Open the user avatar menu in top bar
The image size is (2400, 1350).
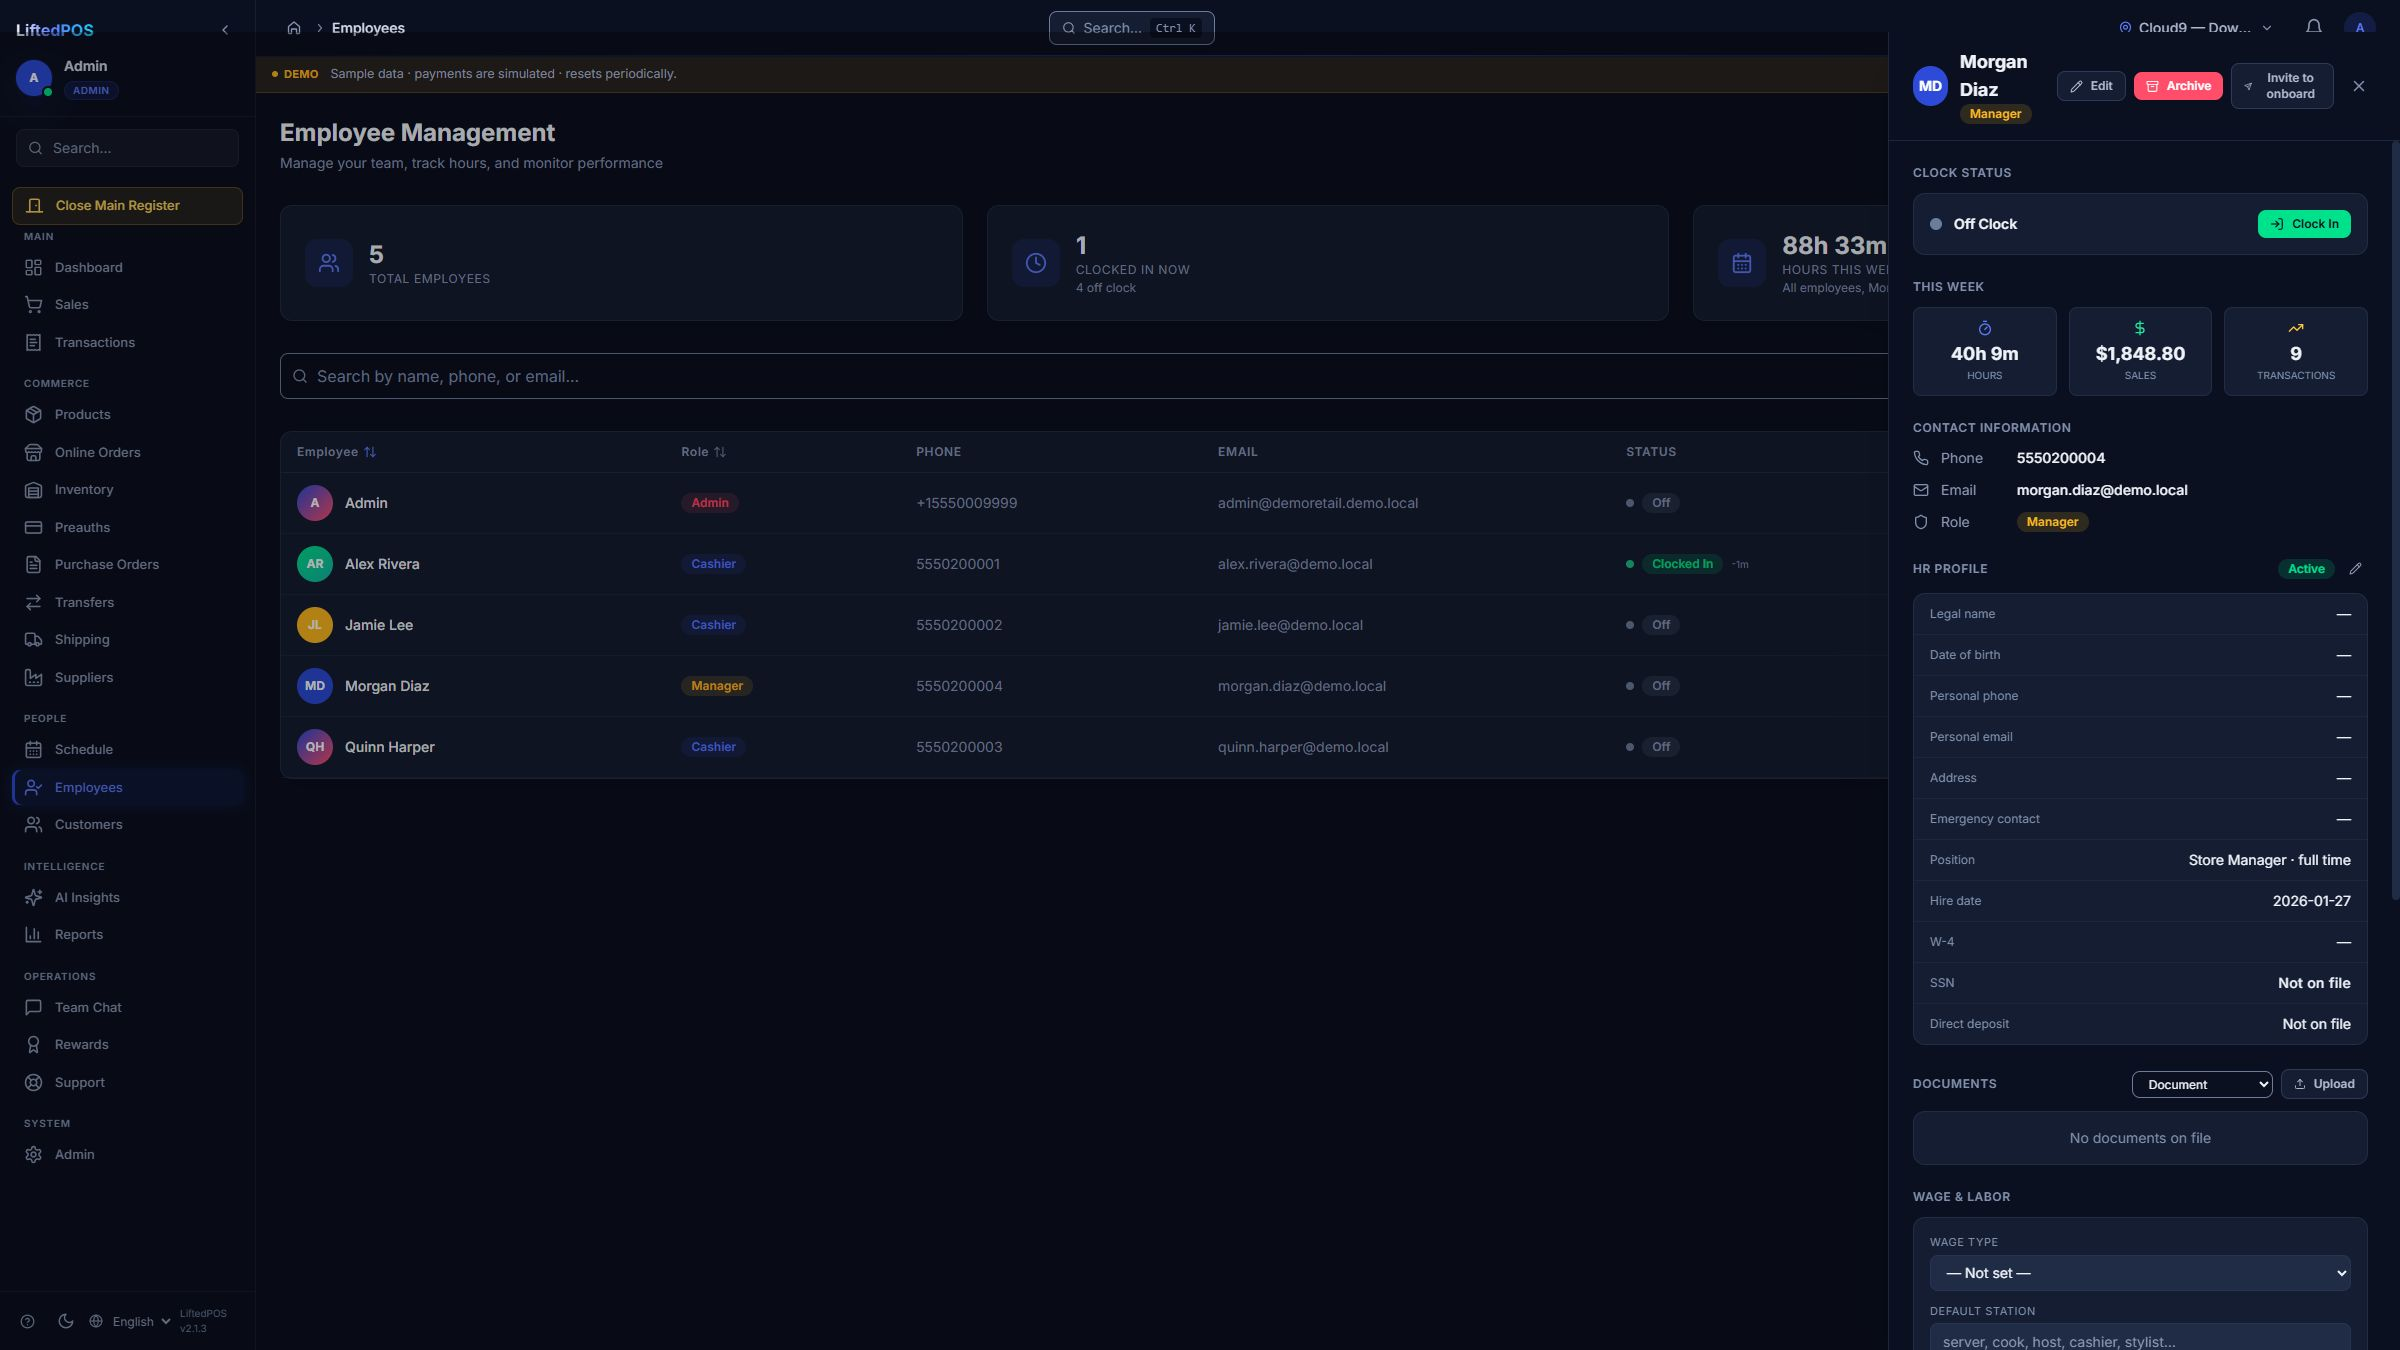(x=2360, y=27)
